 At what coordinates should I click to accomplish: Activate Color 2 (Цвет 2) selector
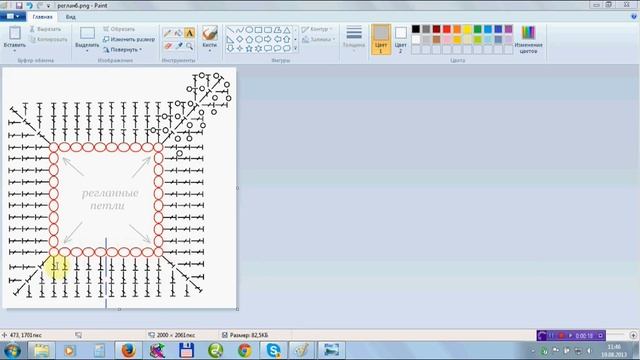(x=400, y=40)
